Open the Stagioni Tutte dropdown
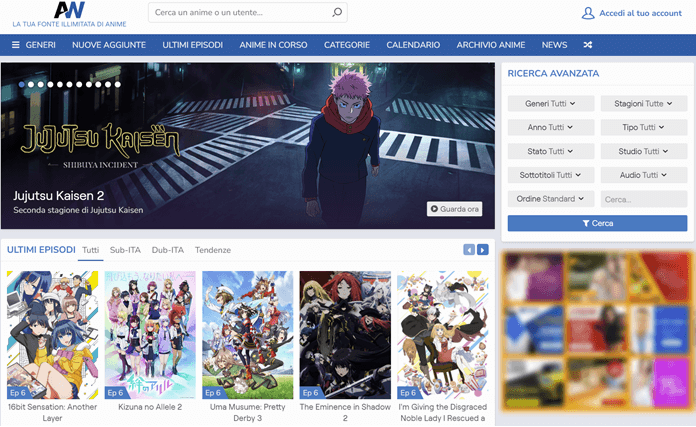696x427 pixels. tap(644, 103)
